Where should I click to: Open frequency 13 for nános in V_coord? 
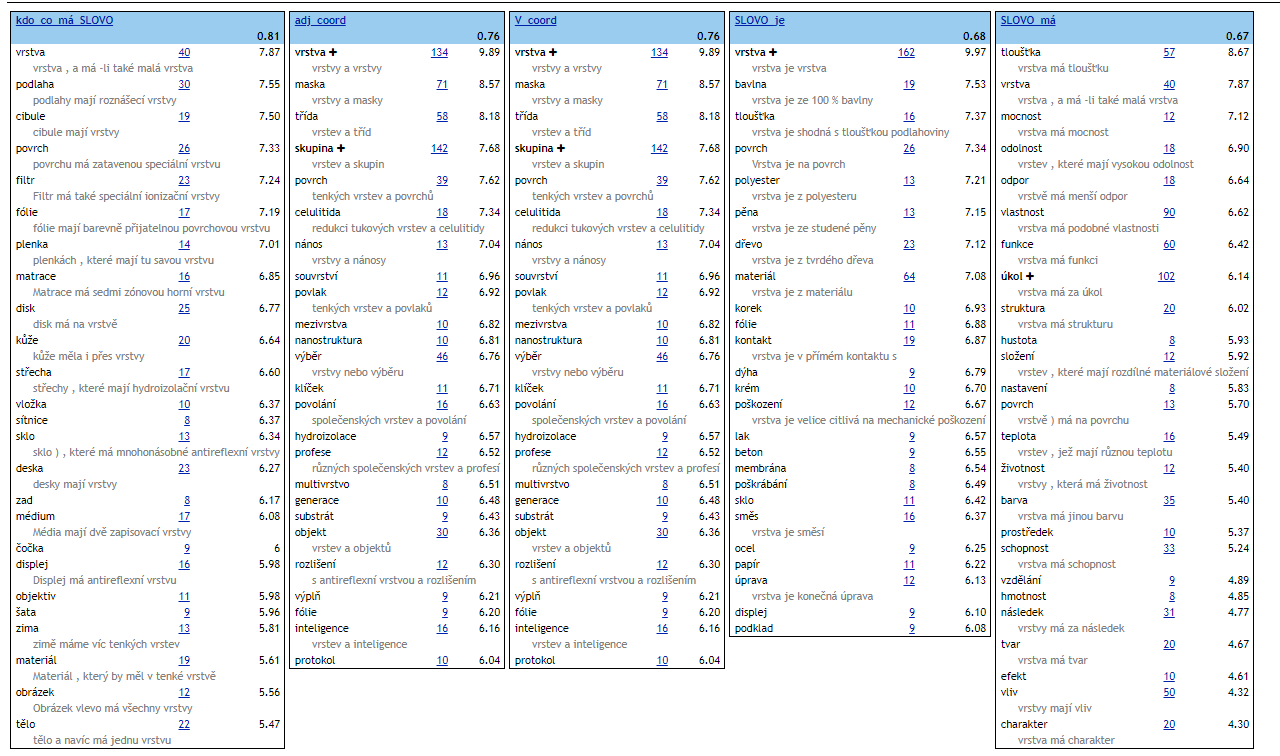[x=662, y=244]
